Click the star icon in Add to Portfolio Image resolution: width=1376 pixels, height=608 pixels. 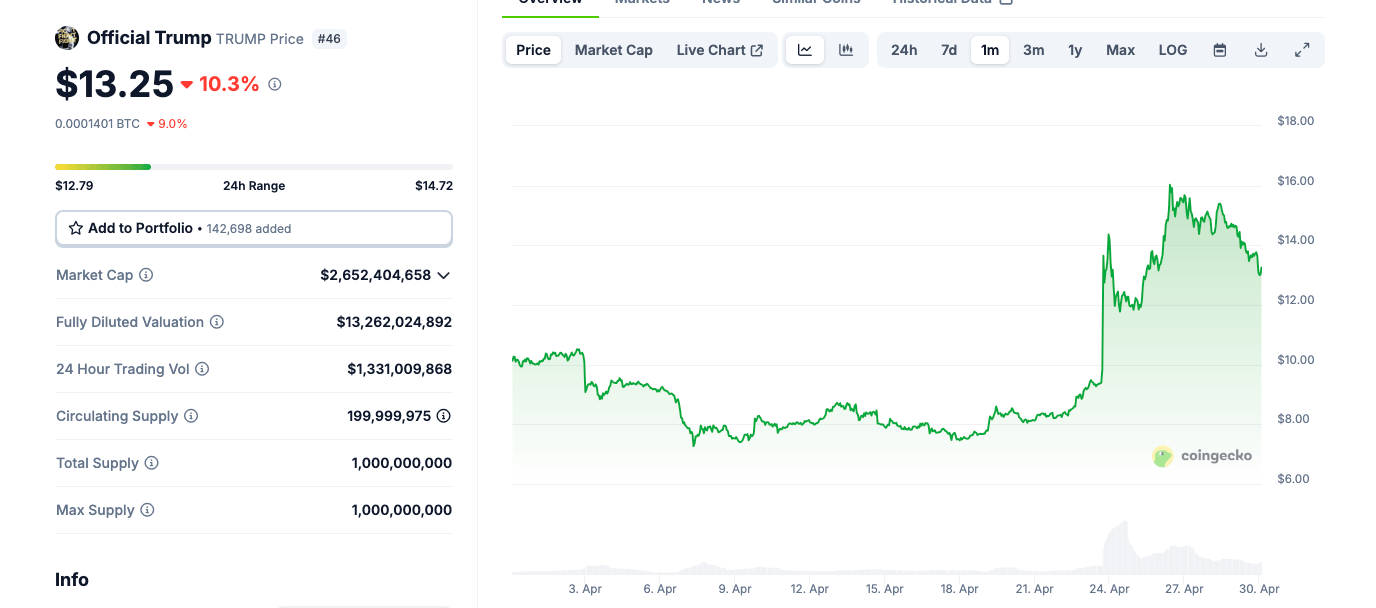(75, 228)
